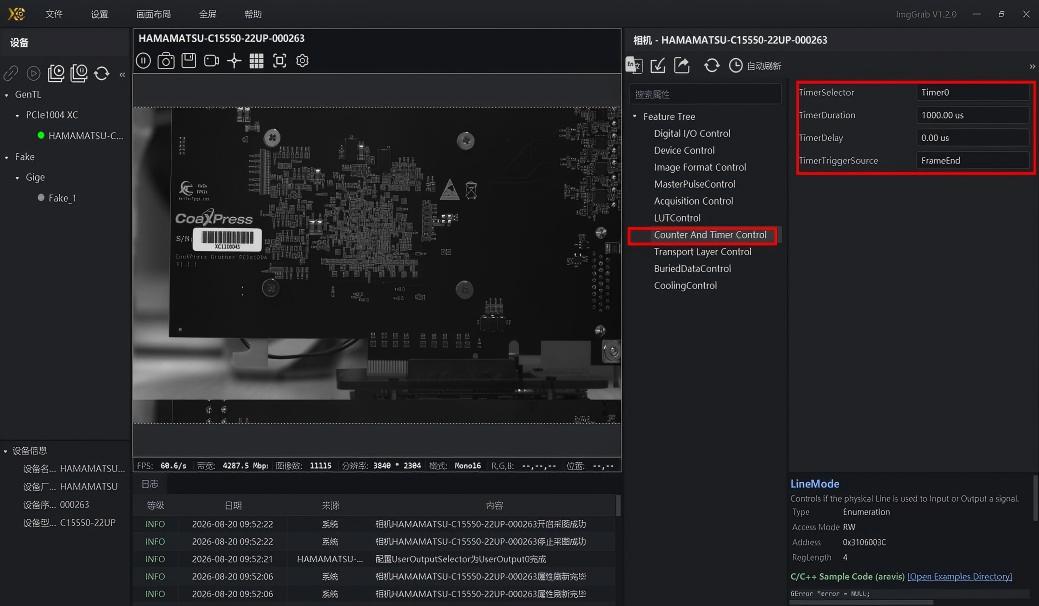Collapse the Feature Tree node
This screenshot has width=1039, height=606.
635,117
